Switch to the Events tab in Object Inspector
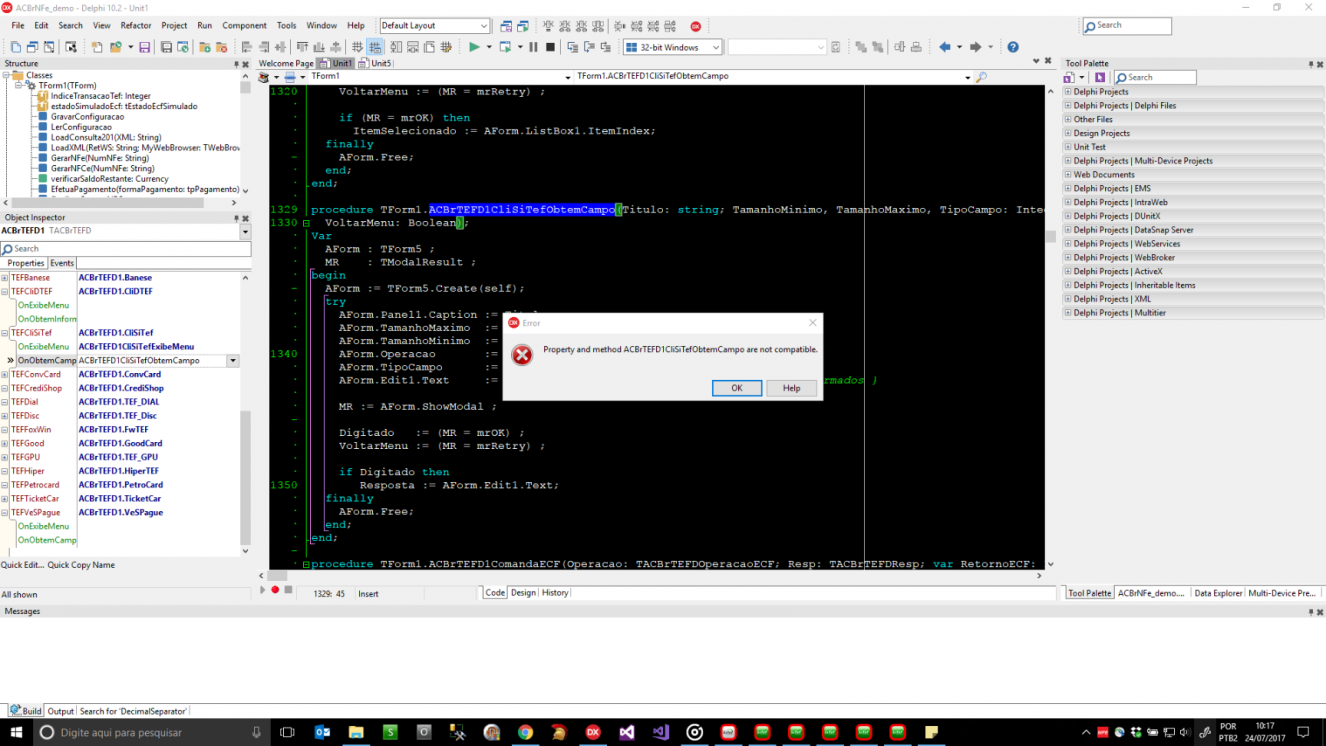This screenshot has width=1326, height=746. 62,263
